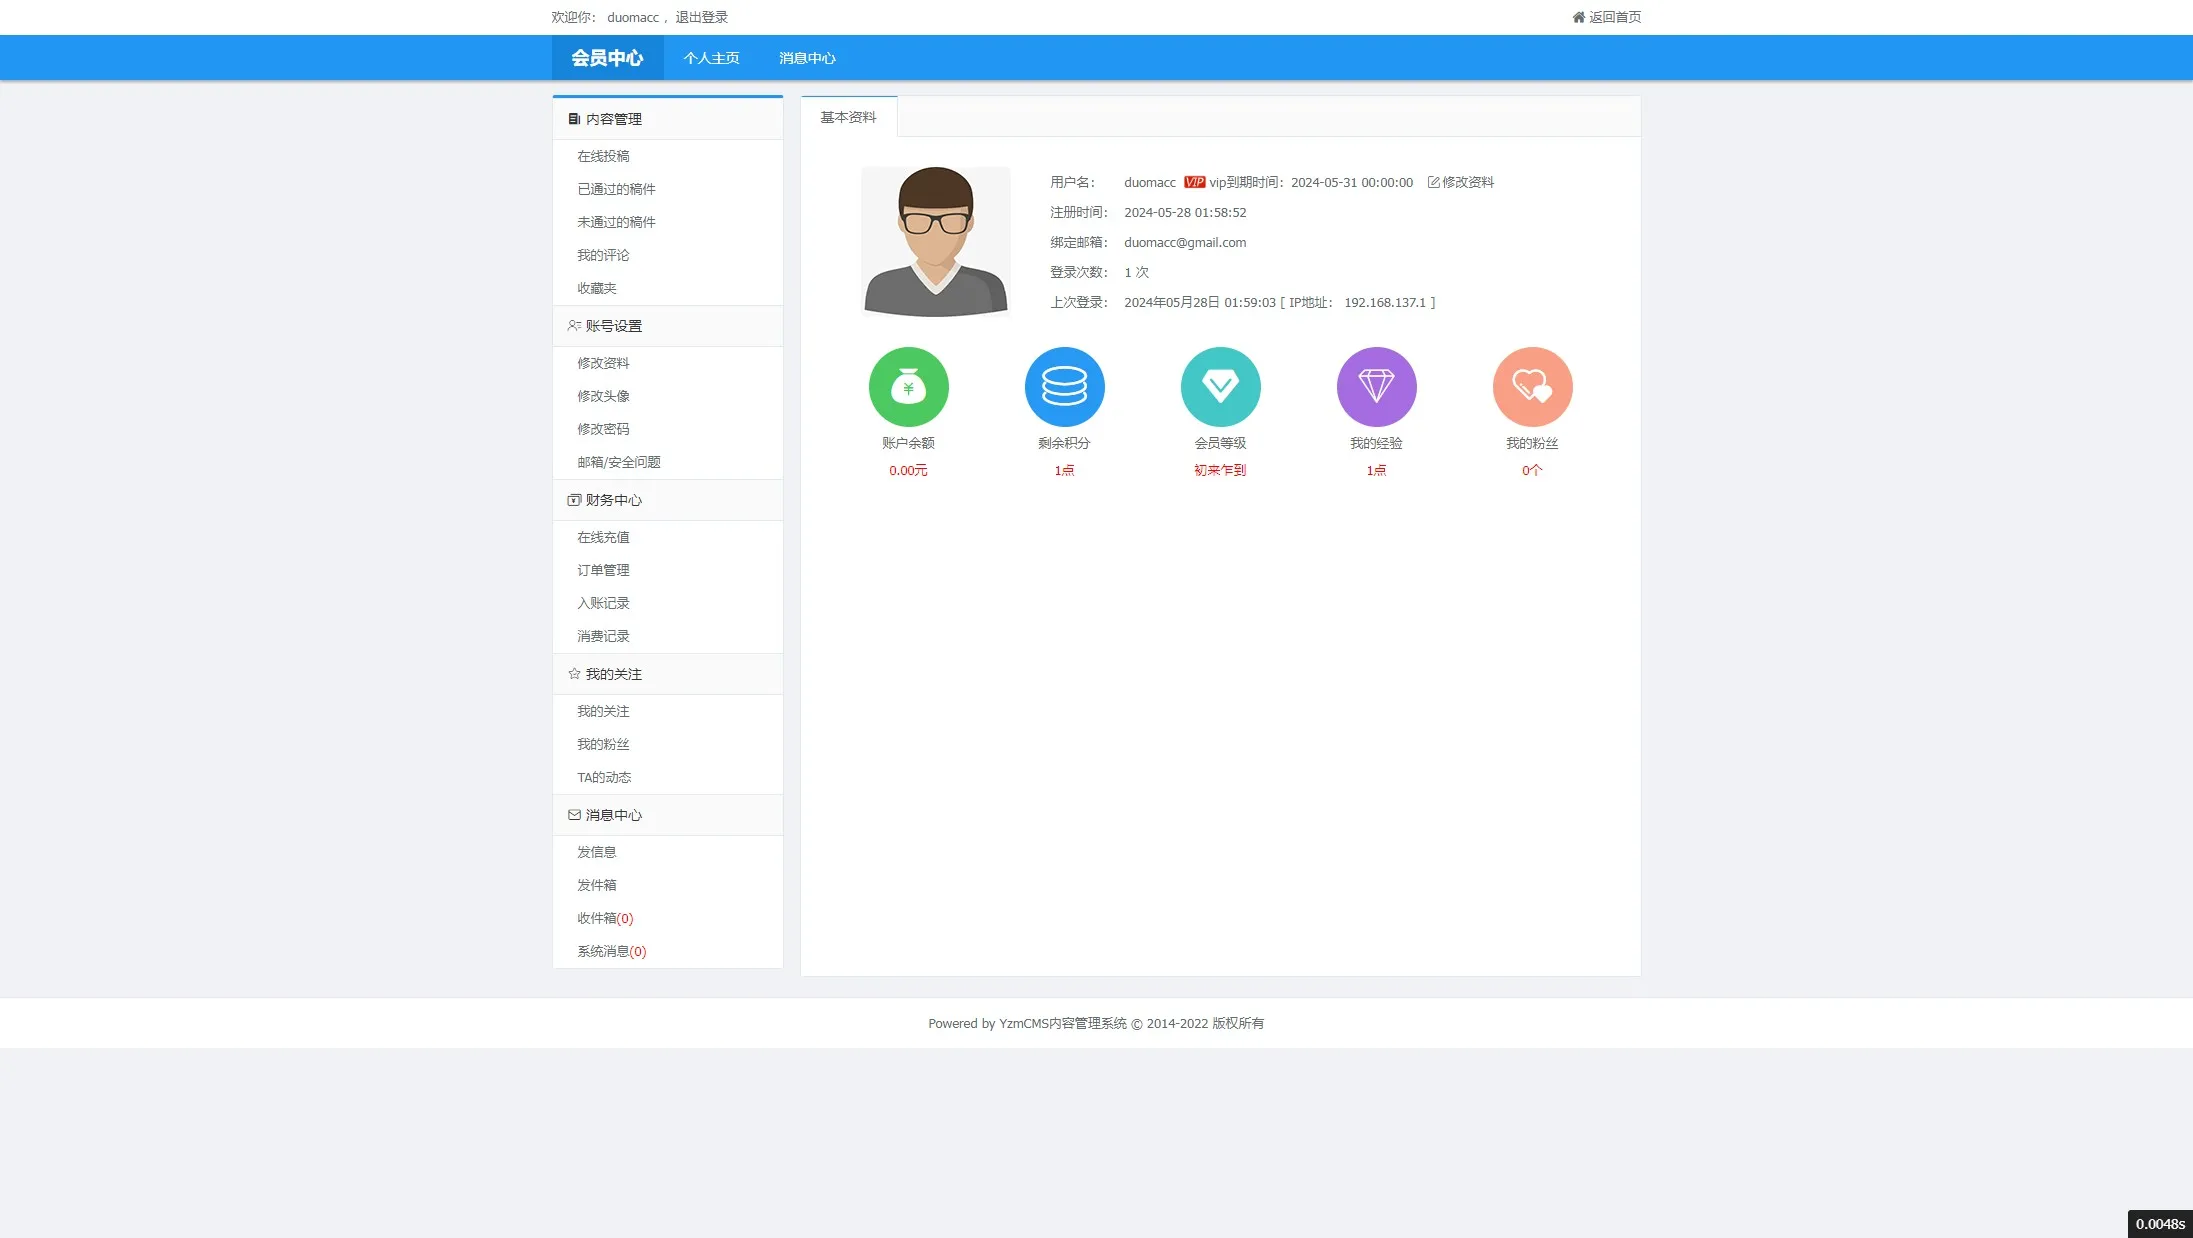Screen dimensions: 2193x1238
Task: Click the purple my experience gem icon
Action: 1376,387
